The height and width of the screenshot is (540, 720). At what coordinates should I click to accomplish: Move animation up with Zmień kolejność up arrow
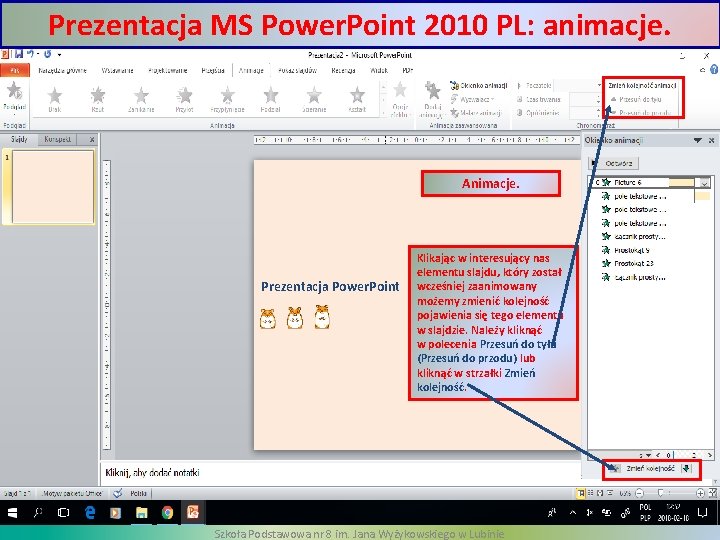pos(614,468)
